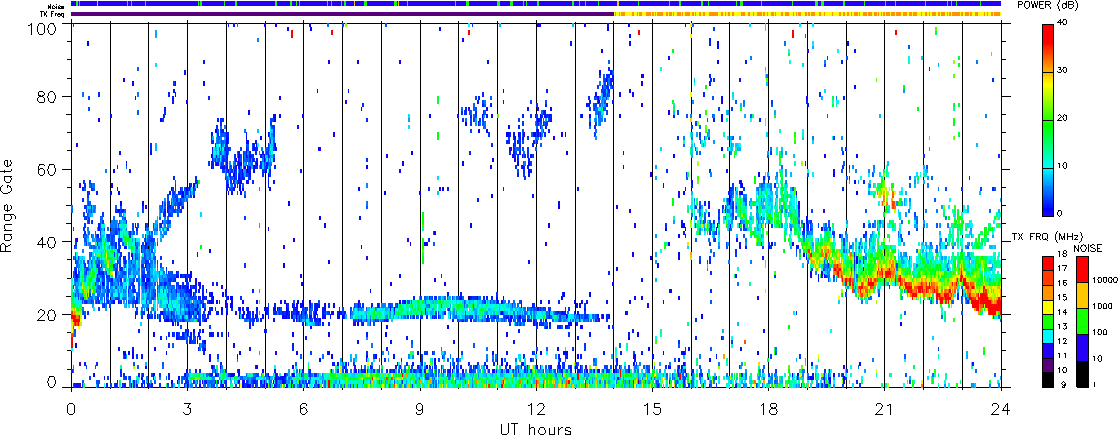Pick the purple 10-11 block of TX FRQ colorbar

click(x=1047, y=365)
